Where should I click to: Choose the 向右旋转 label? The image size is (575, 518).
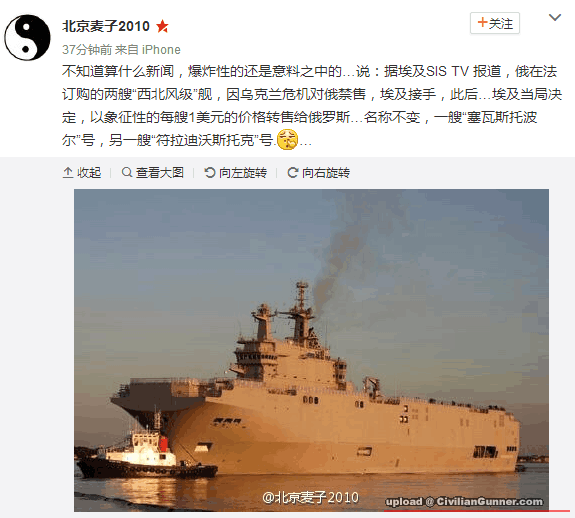coord(326,173)
